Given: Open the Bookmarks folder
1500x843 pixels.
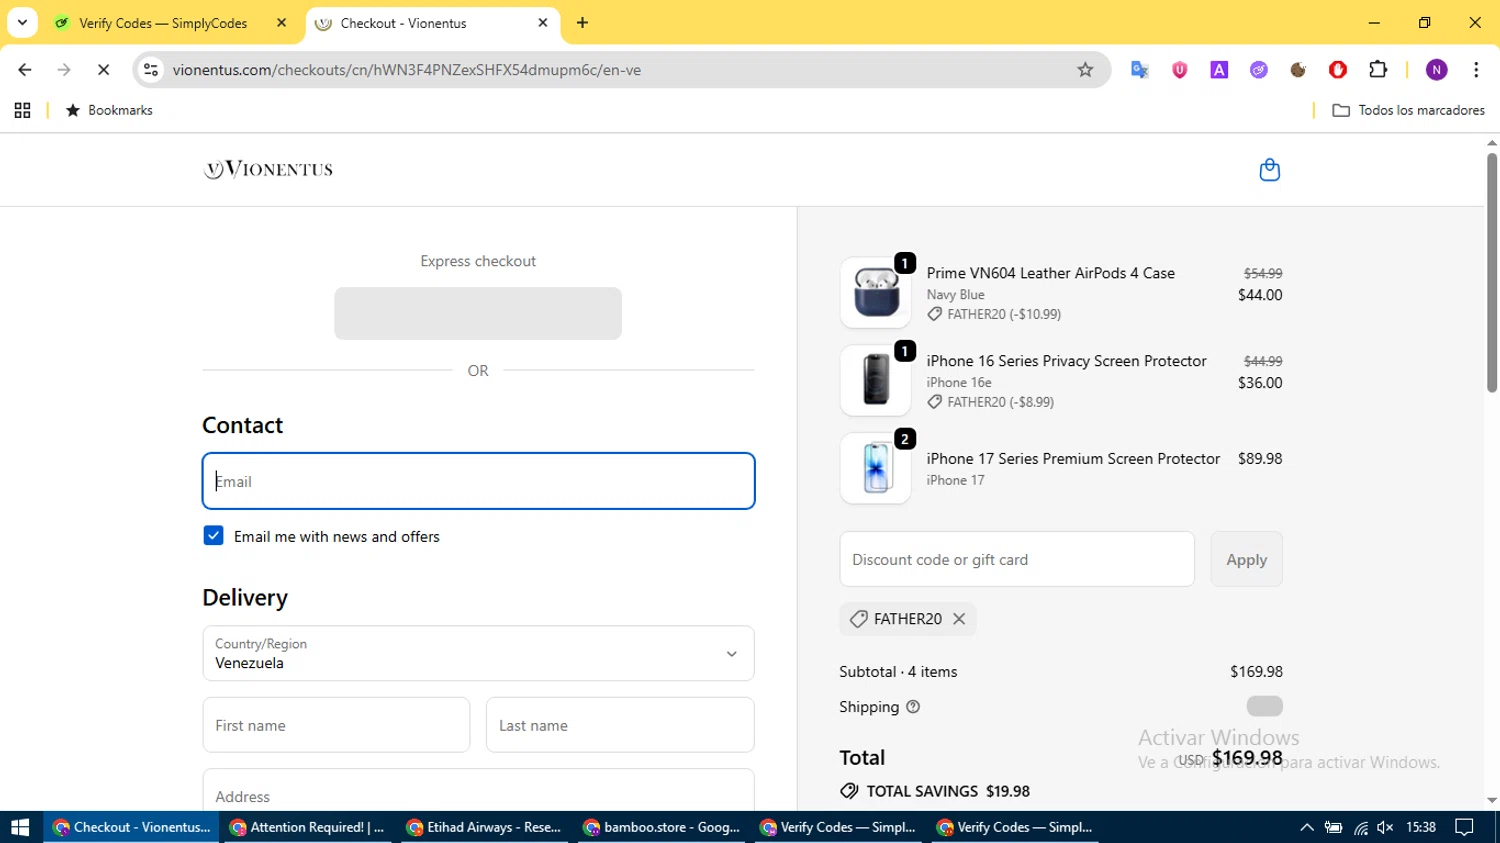Looking at the screenshot, I should coord(109,110).
